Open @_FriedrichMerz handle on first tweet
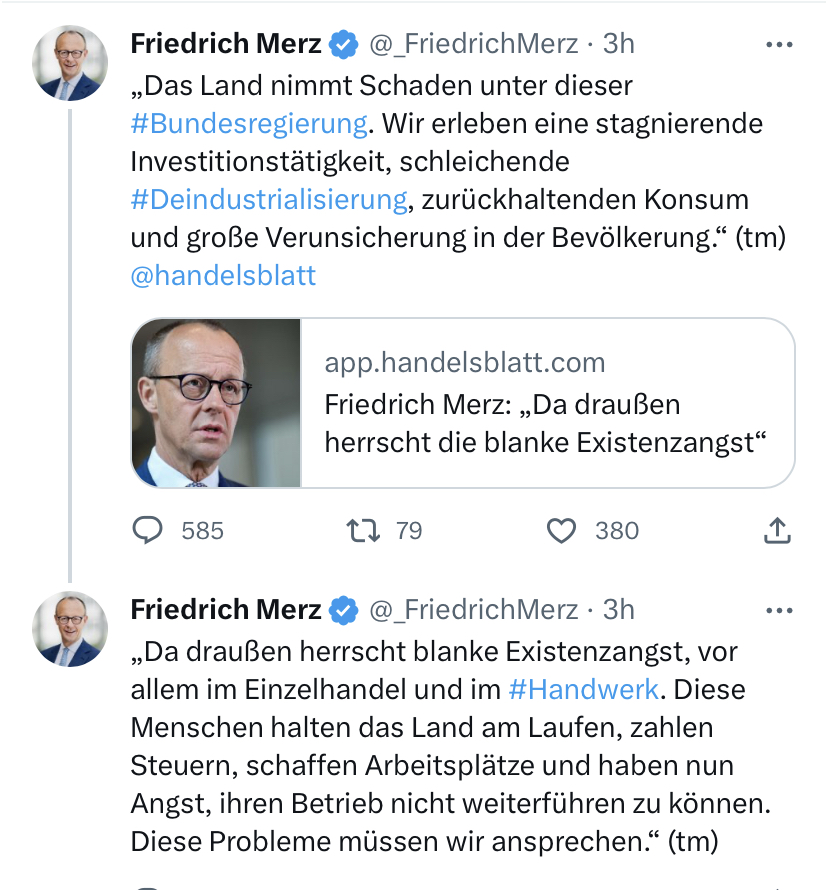The height and width of the screenshot is (890, 828). [473, 44]
